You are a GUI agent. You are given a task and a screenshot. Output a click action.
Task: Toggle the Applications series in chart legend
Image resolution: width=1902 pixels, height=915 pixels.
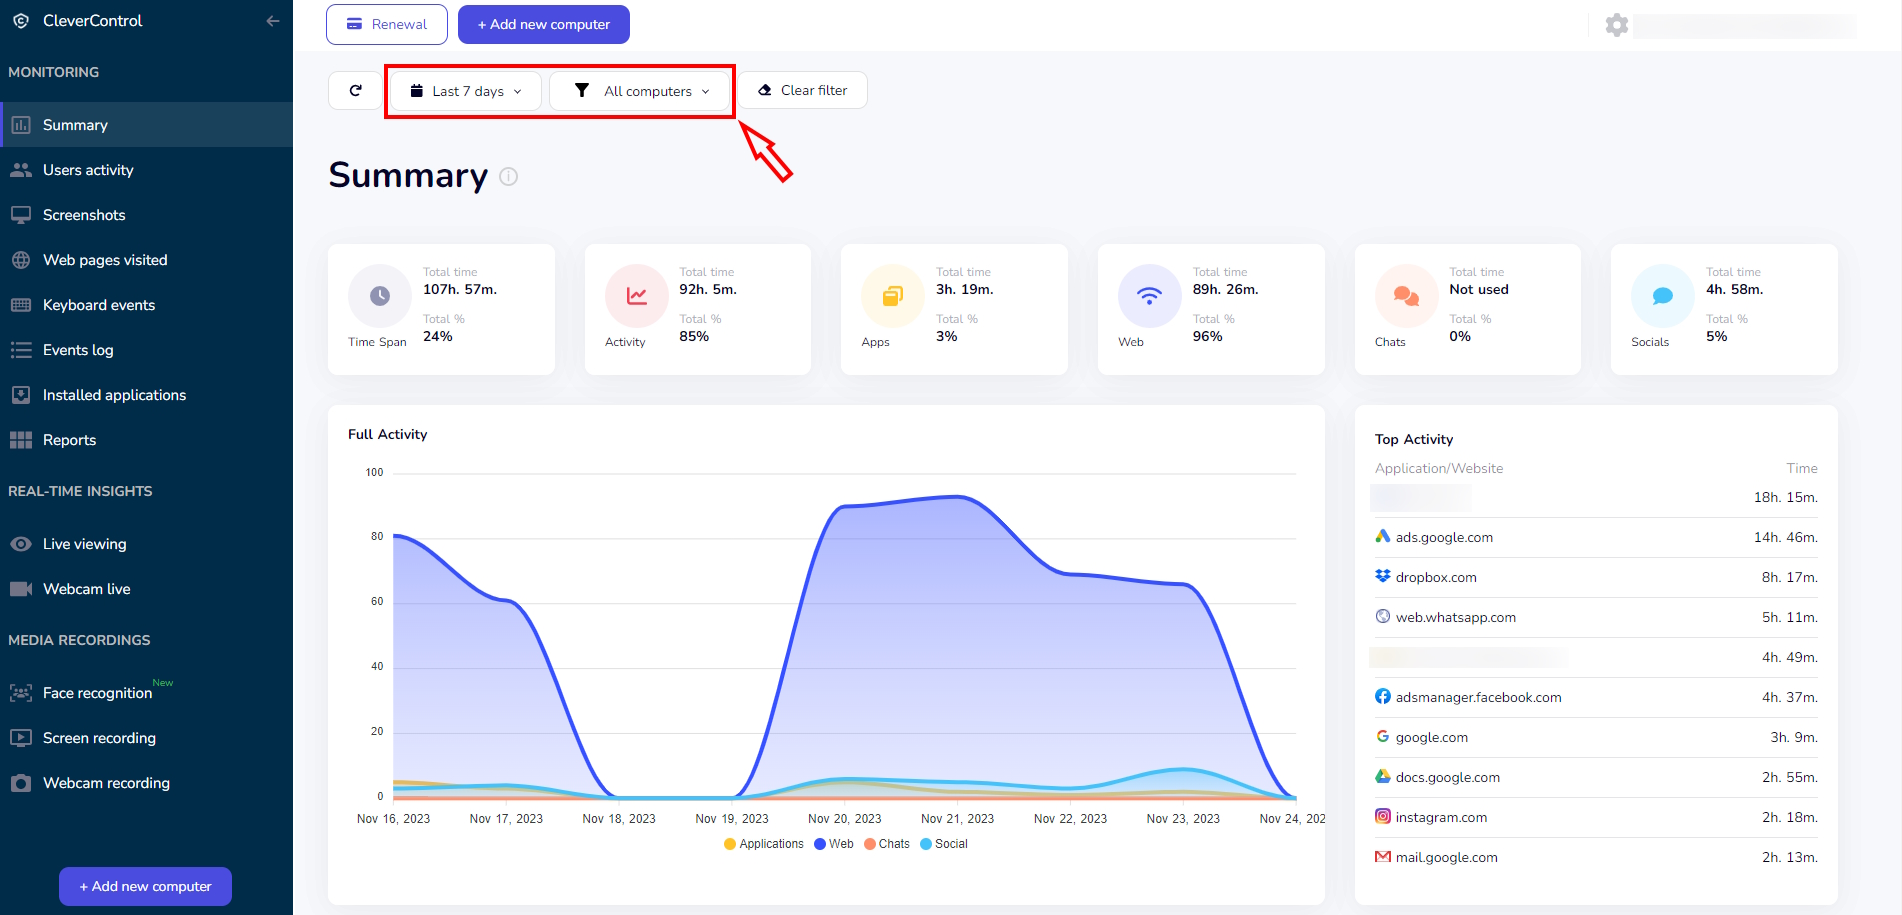coord(763,844)
